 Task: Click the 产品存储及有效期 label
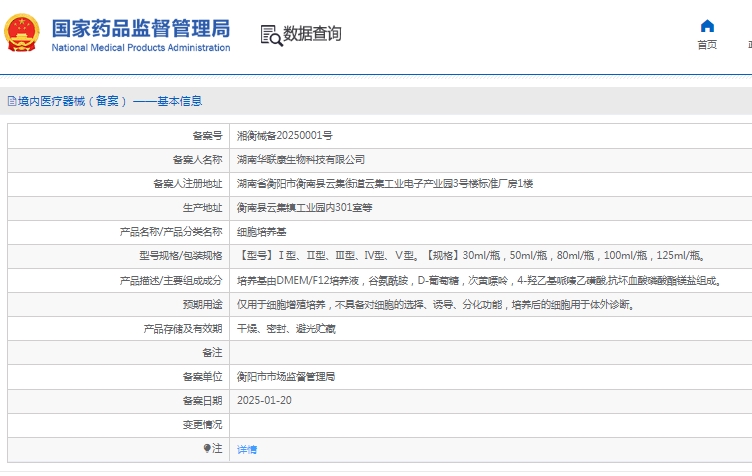[183, 329]
